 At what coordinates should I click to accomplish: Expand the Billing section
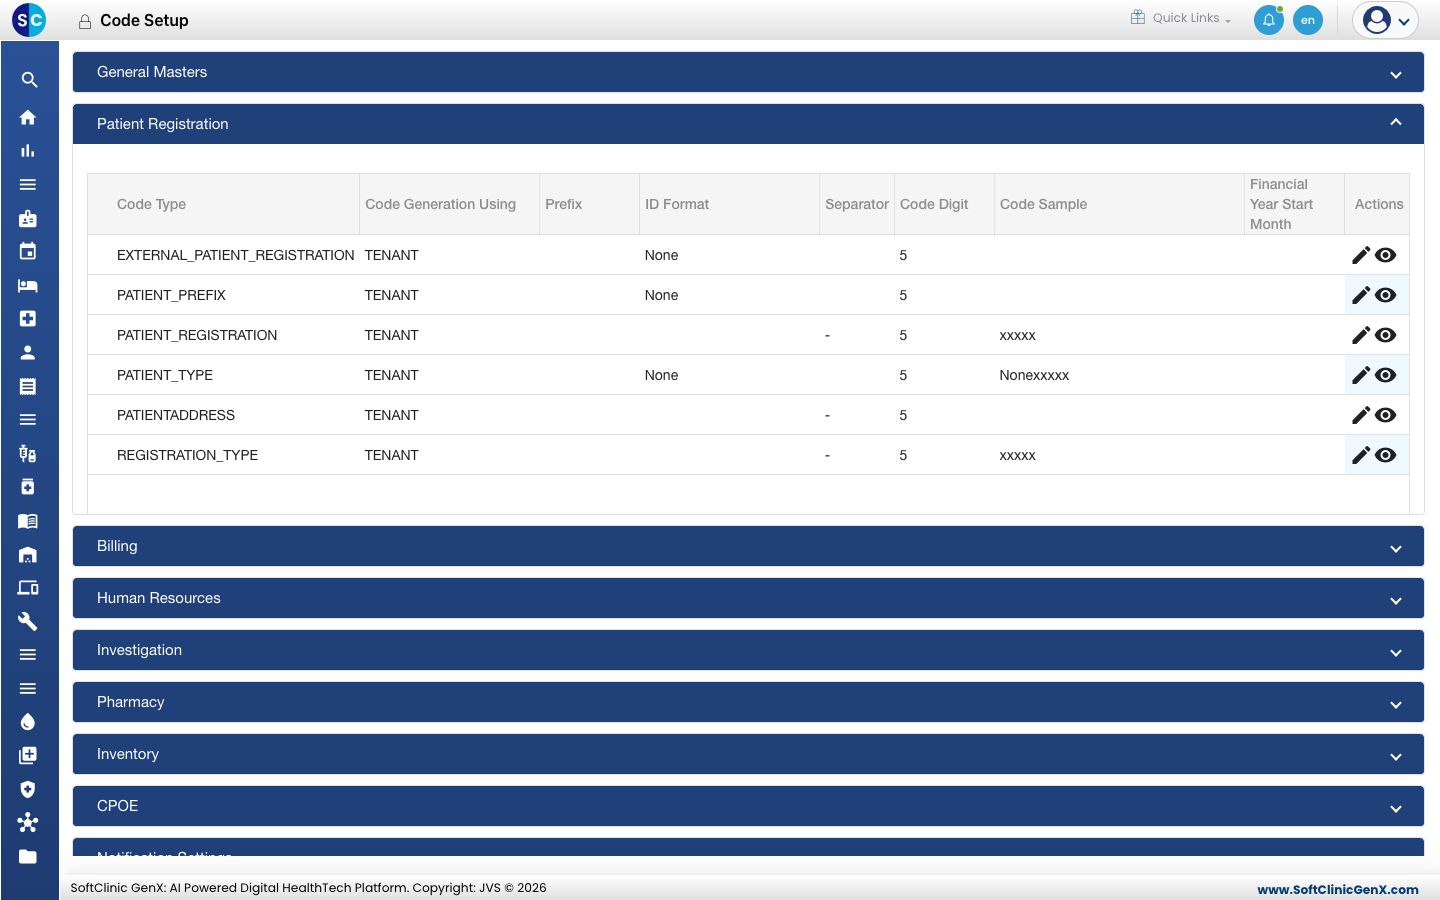click(x=748, y=546)
